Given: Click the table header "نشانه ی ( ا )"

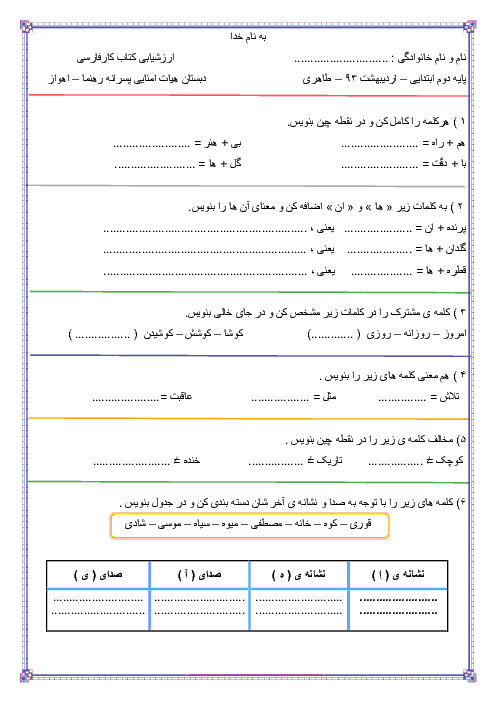Looking at the screenshot, I should pyautogui.click(x=398, y=574).
